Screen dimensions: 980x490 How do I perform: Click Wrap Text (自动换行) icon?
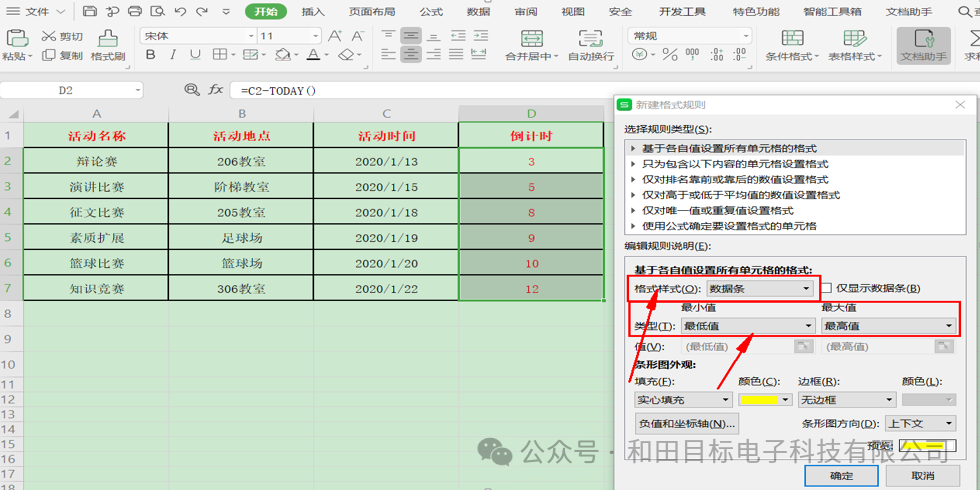tap(590, 39)
